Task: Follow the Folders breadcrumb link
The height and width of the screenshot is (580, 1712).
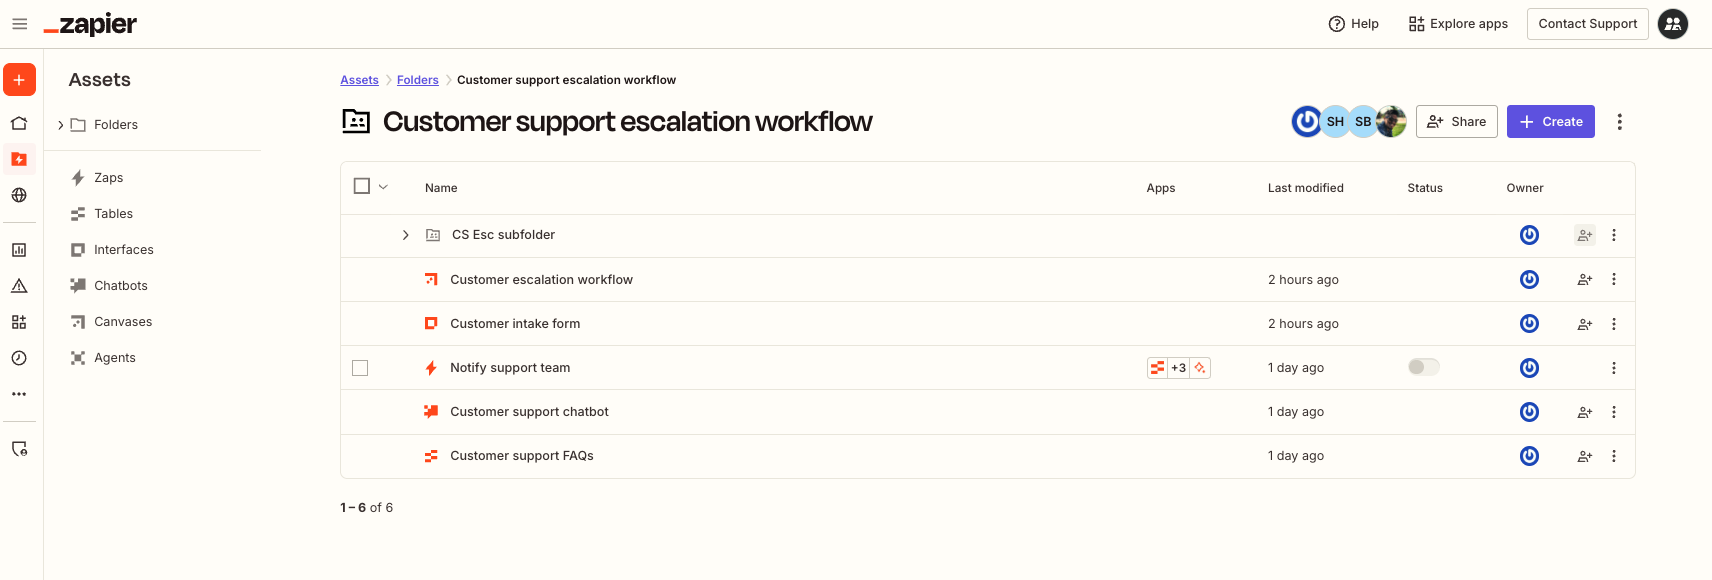Action: pyautogui.click(x=417, y=80)
